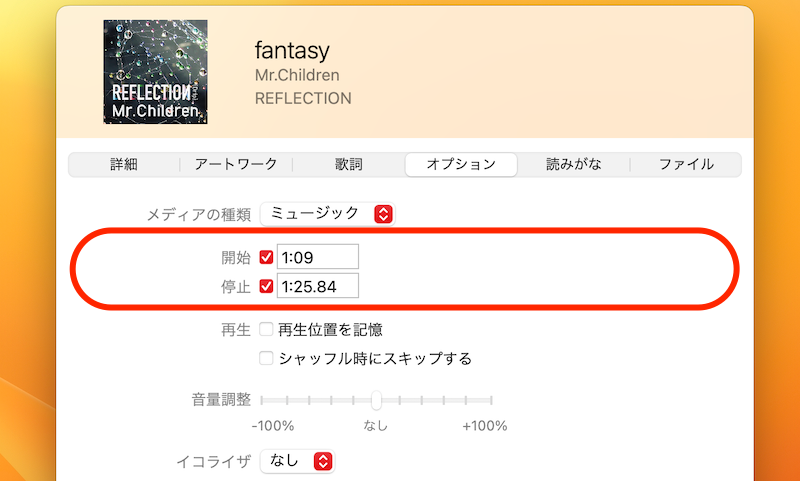Go to the 読みがな tab
Viewport: 800px width, 481px height.
coord(574,164)
